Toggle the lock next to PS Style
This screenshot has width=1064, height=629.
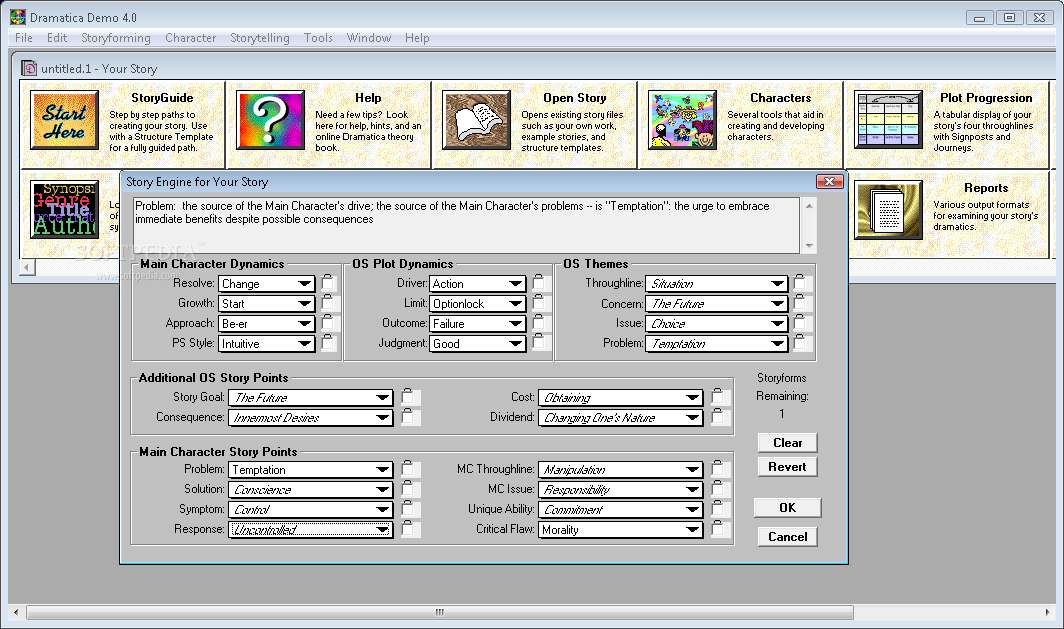(x=328, y=342)
